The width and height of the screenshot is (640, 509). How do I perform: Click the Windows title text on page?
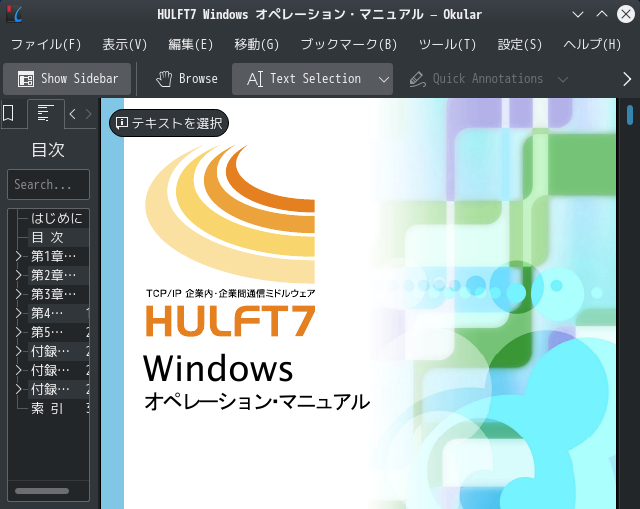[218, 368]
